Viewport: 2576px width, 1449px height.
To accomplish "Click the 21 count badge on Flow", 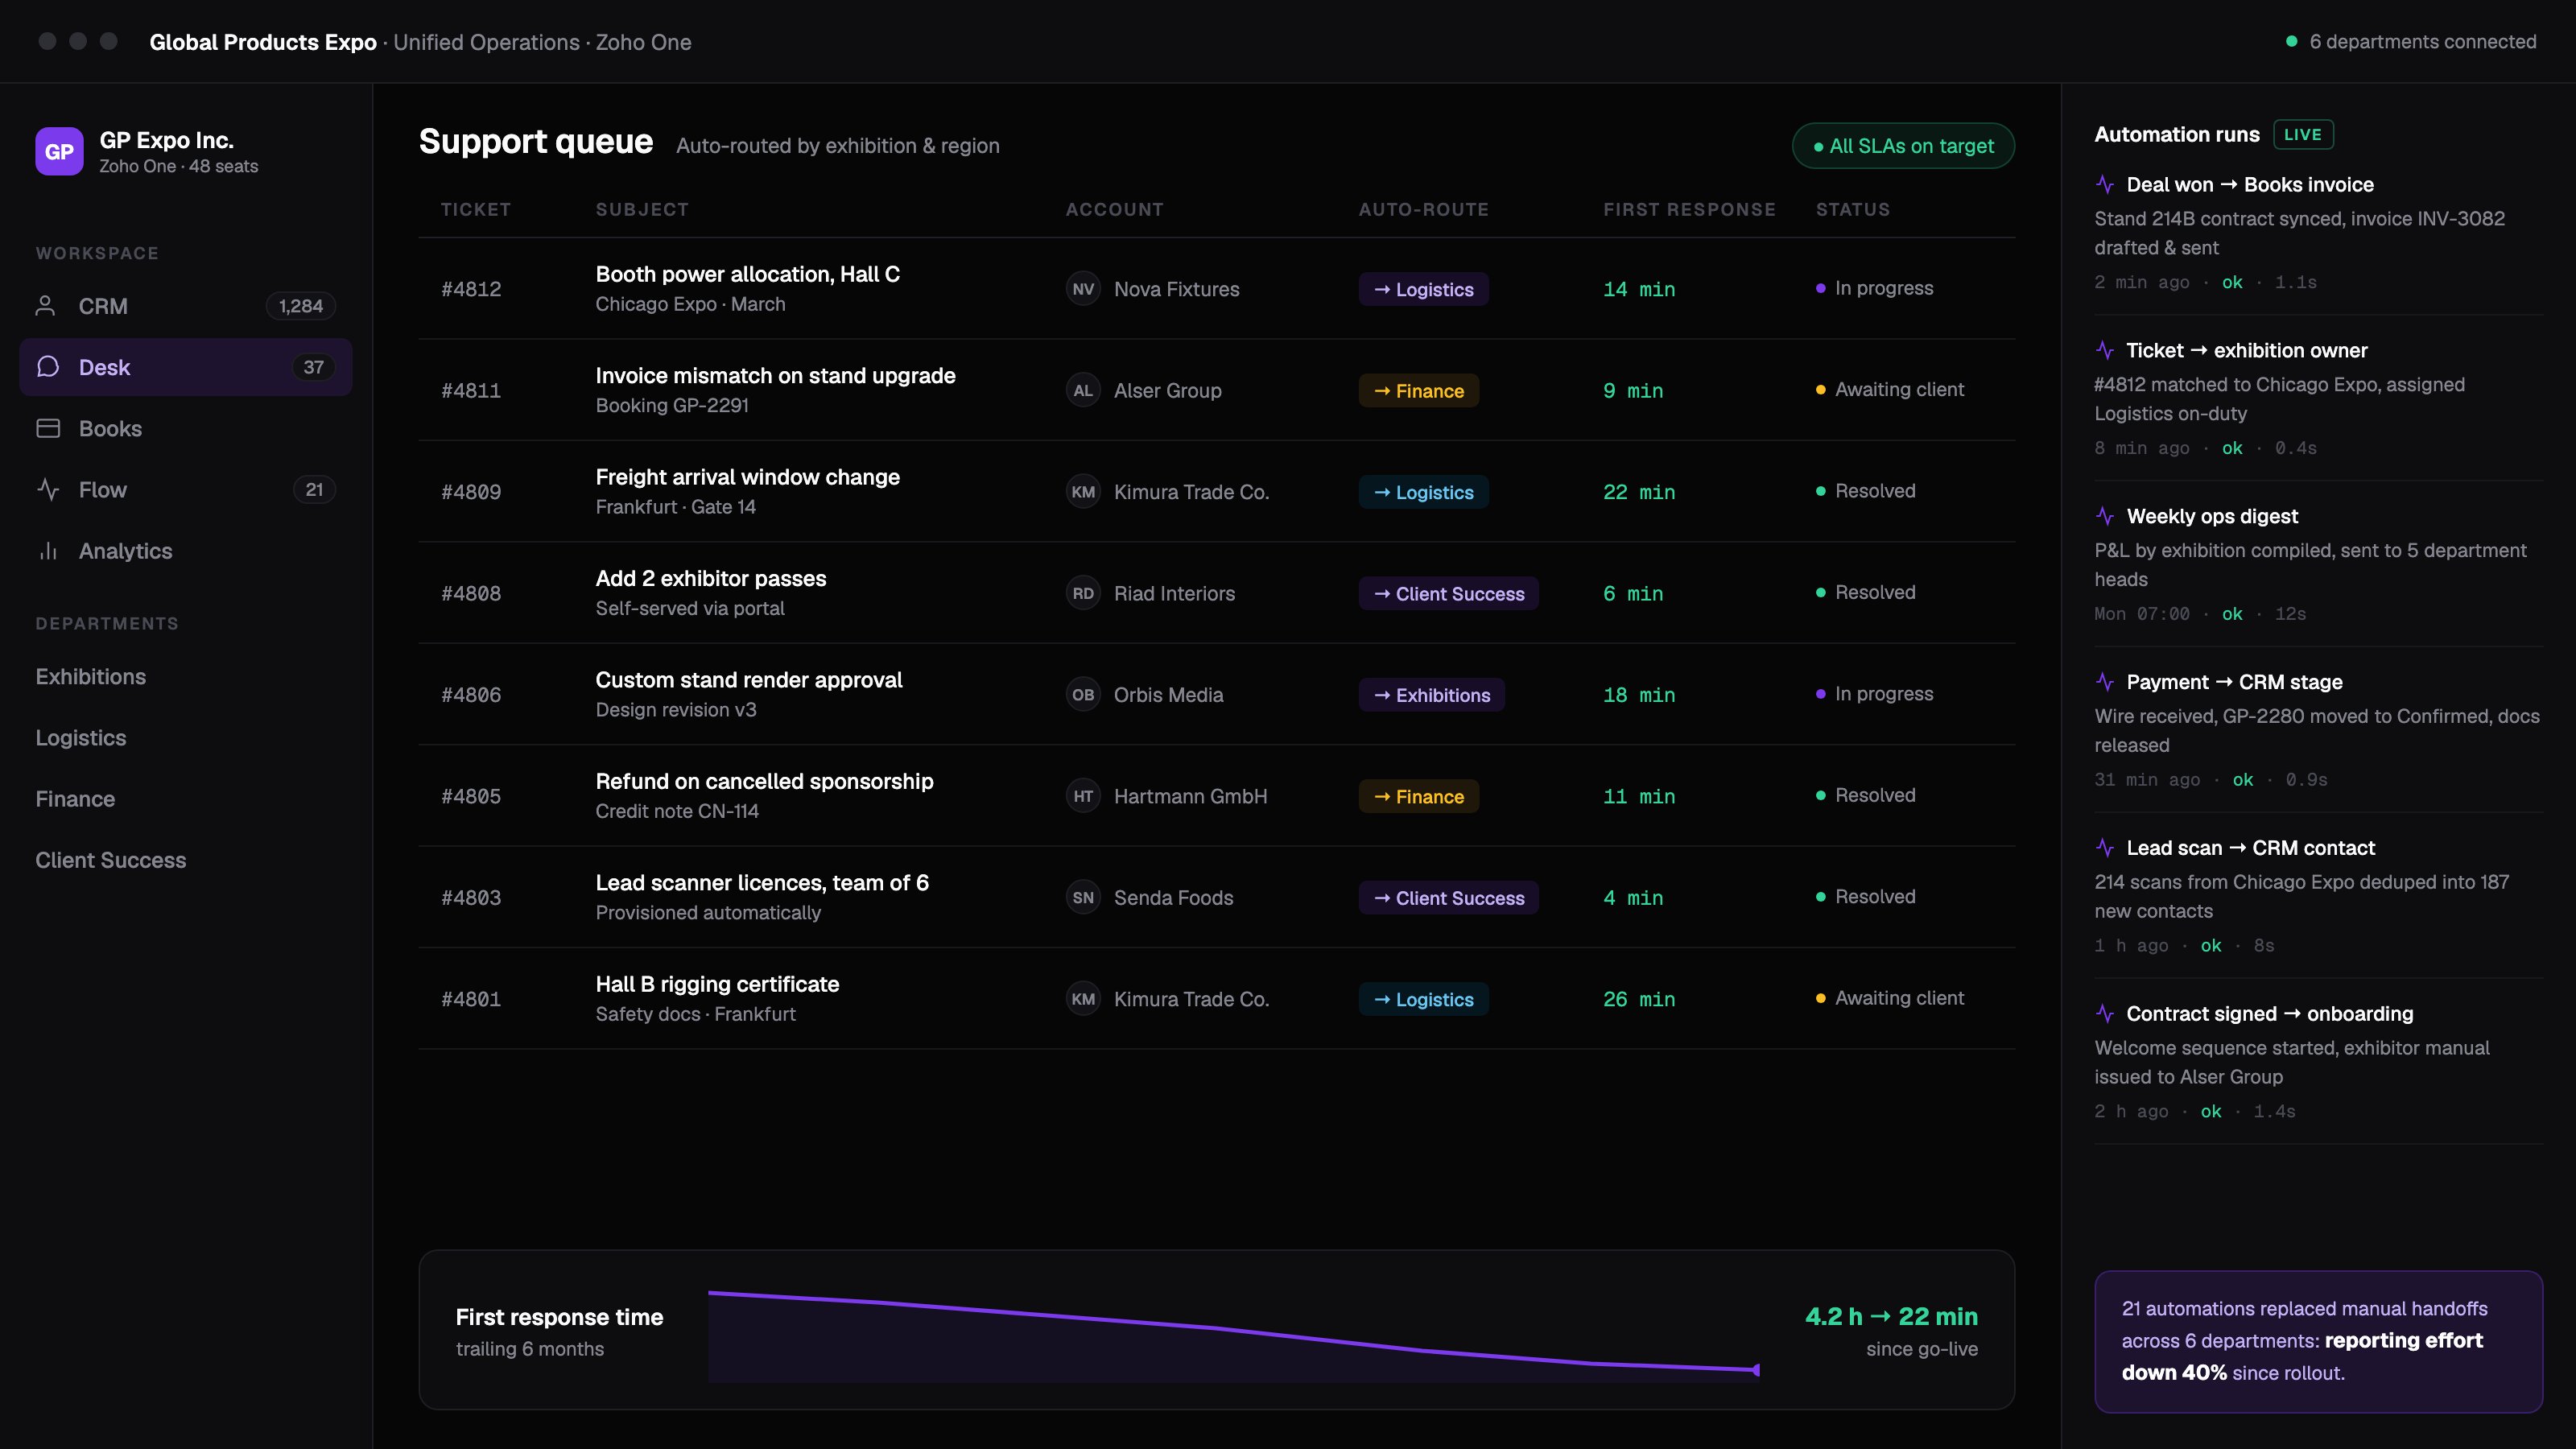I will click(314, 489).
